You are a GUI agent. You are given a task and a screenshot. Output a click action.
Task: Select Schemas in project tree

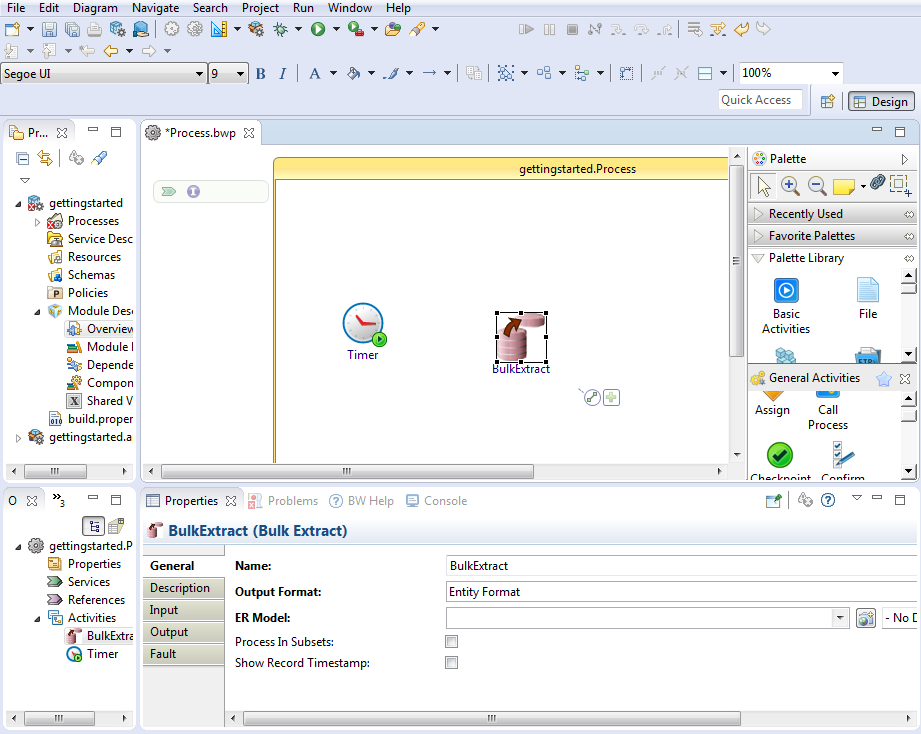91,275
